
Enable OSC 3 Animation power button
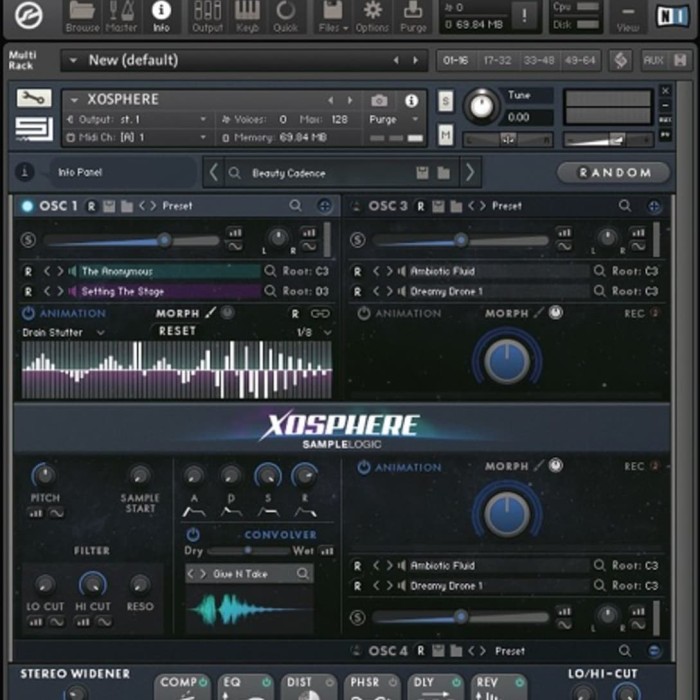click(x=363, y=313)
